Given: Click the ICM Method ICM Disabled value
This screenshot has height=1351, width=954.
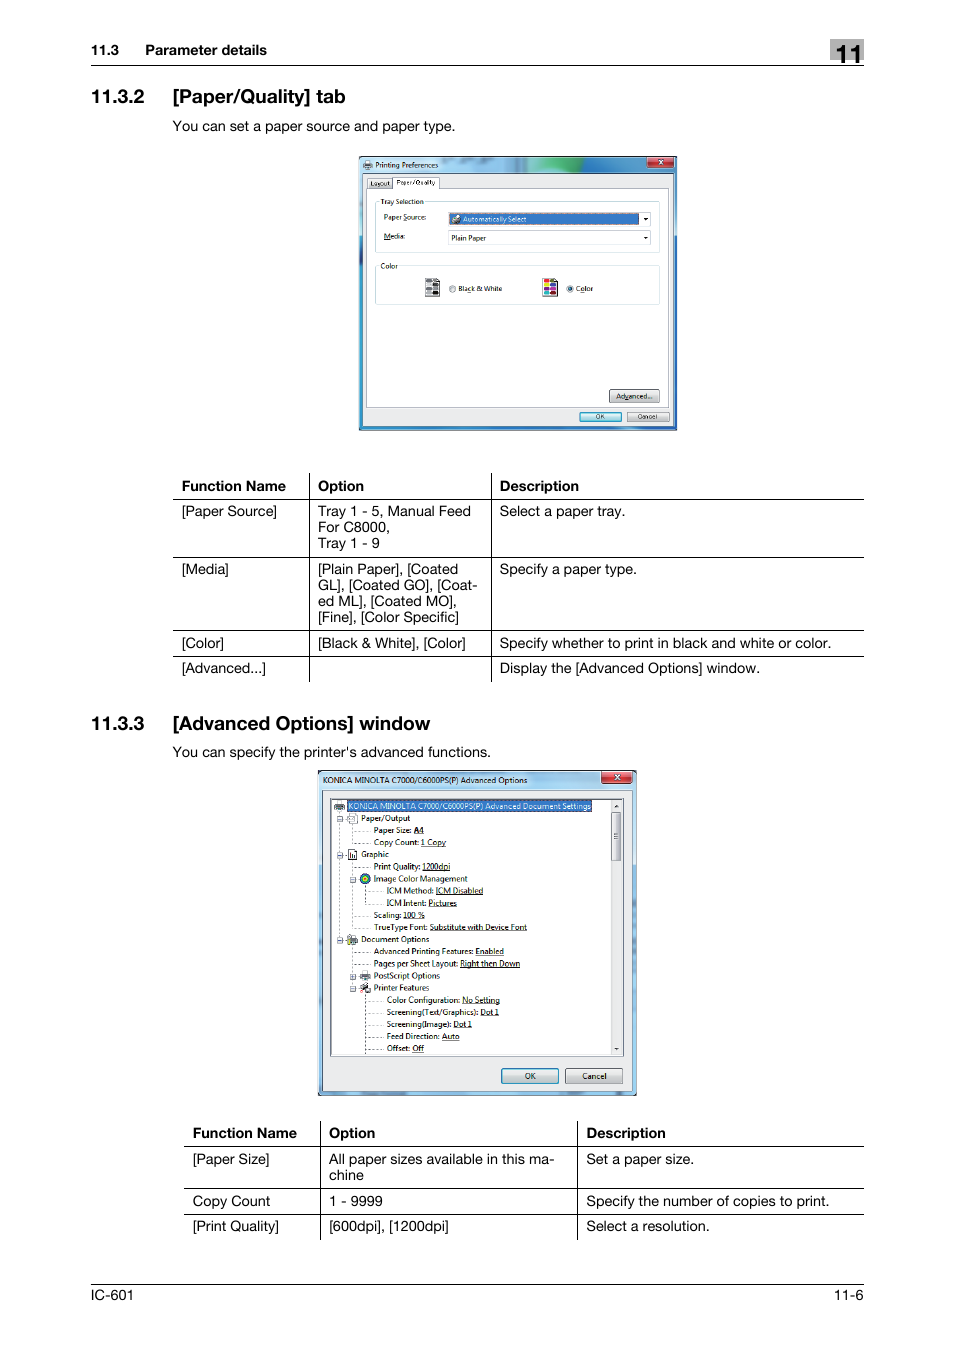Looking at the screenshot, I should coord(459,891).
